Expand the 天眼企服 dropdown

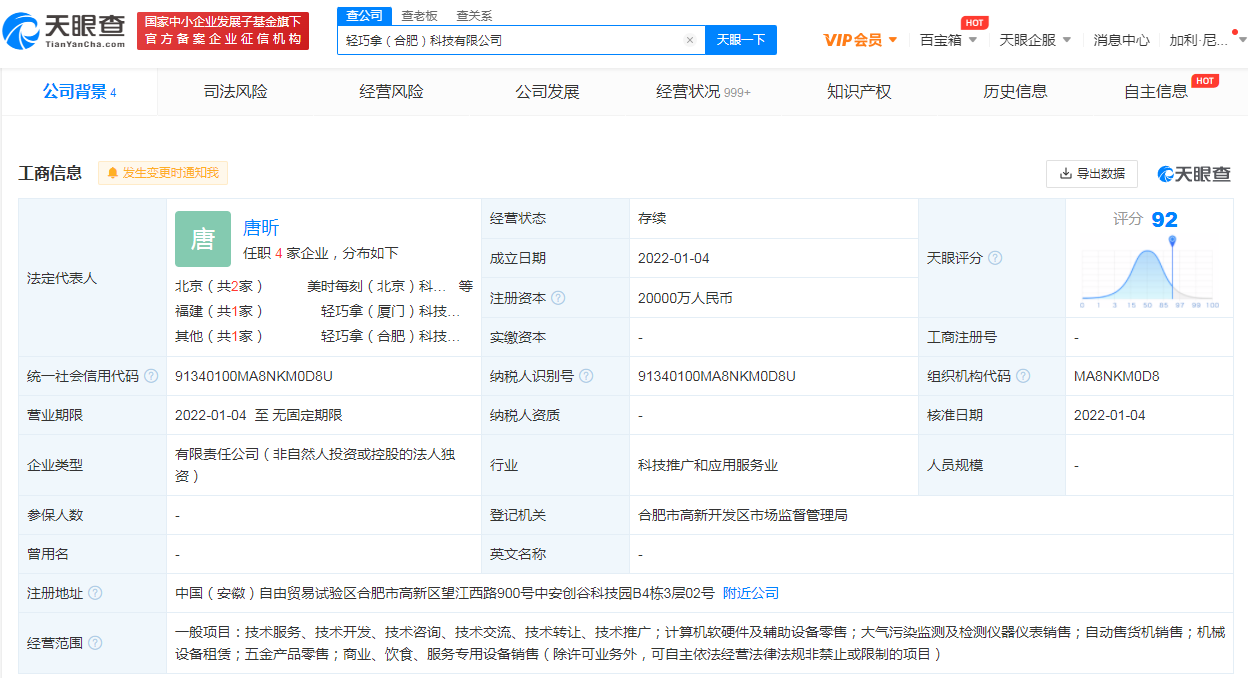pyautogui.click(x=1035, y=40)
